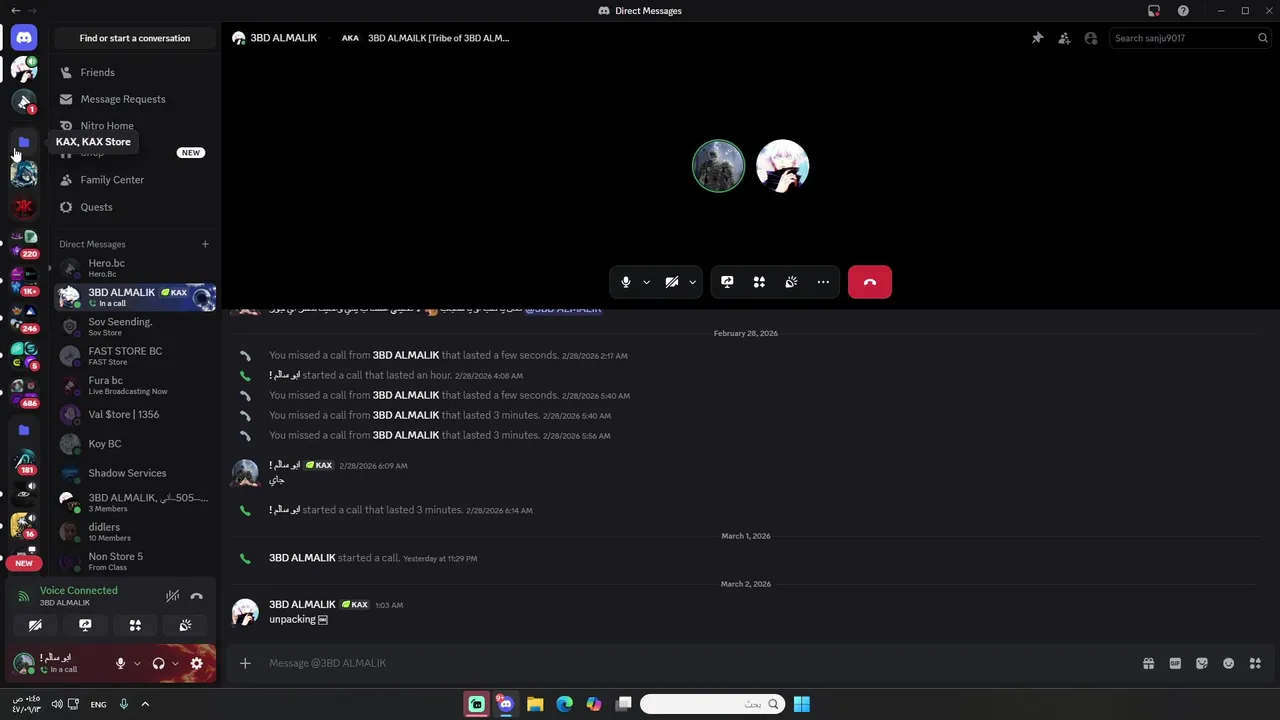
Task: Open User Settings gear
Action: point(197,663)
